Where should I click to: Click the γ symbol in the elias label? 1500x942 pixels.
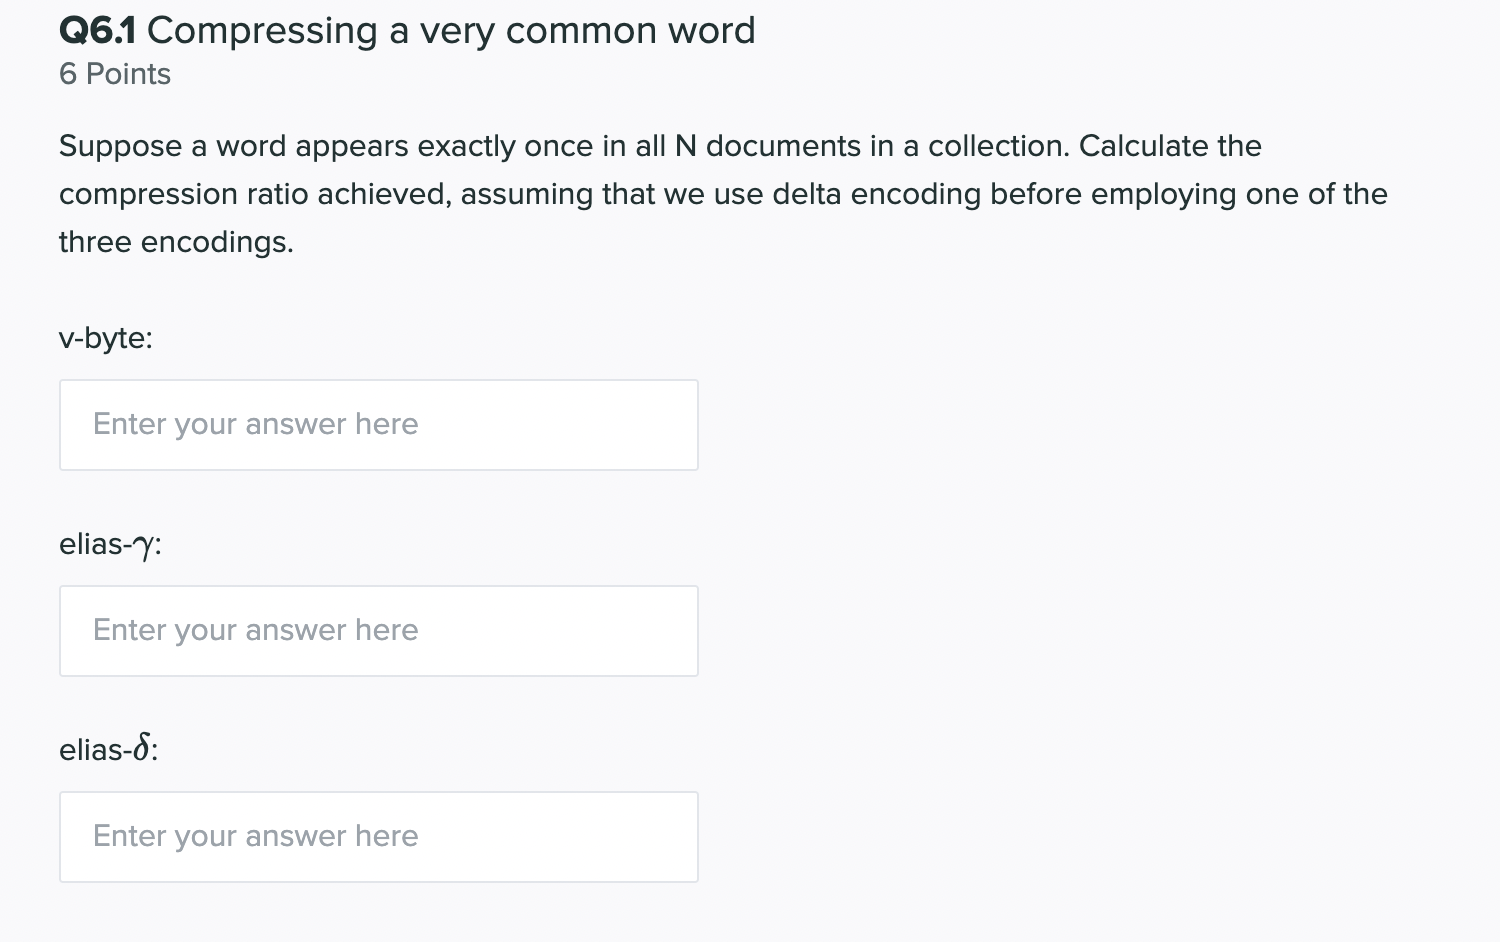(144, 546)
